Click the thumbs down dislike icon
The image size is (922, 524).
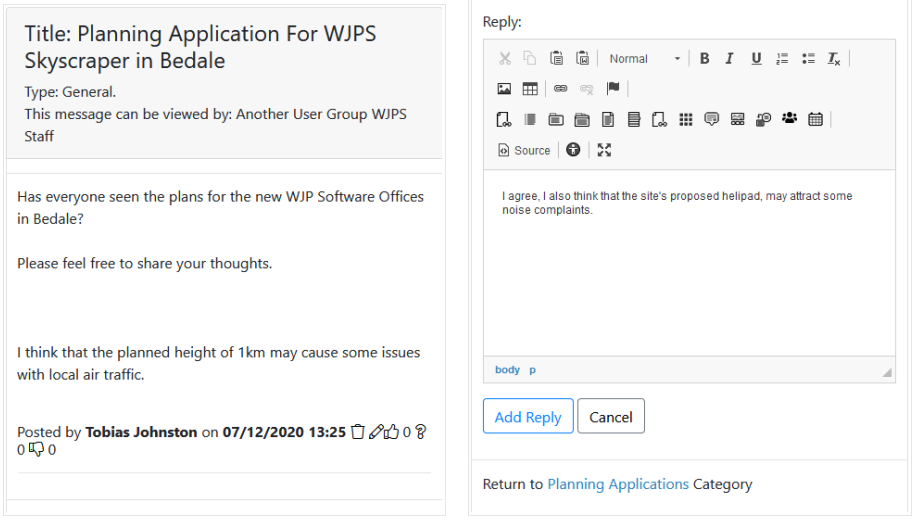[x=36, y=450]
